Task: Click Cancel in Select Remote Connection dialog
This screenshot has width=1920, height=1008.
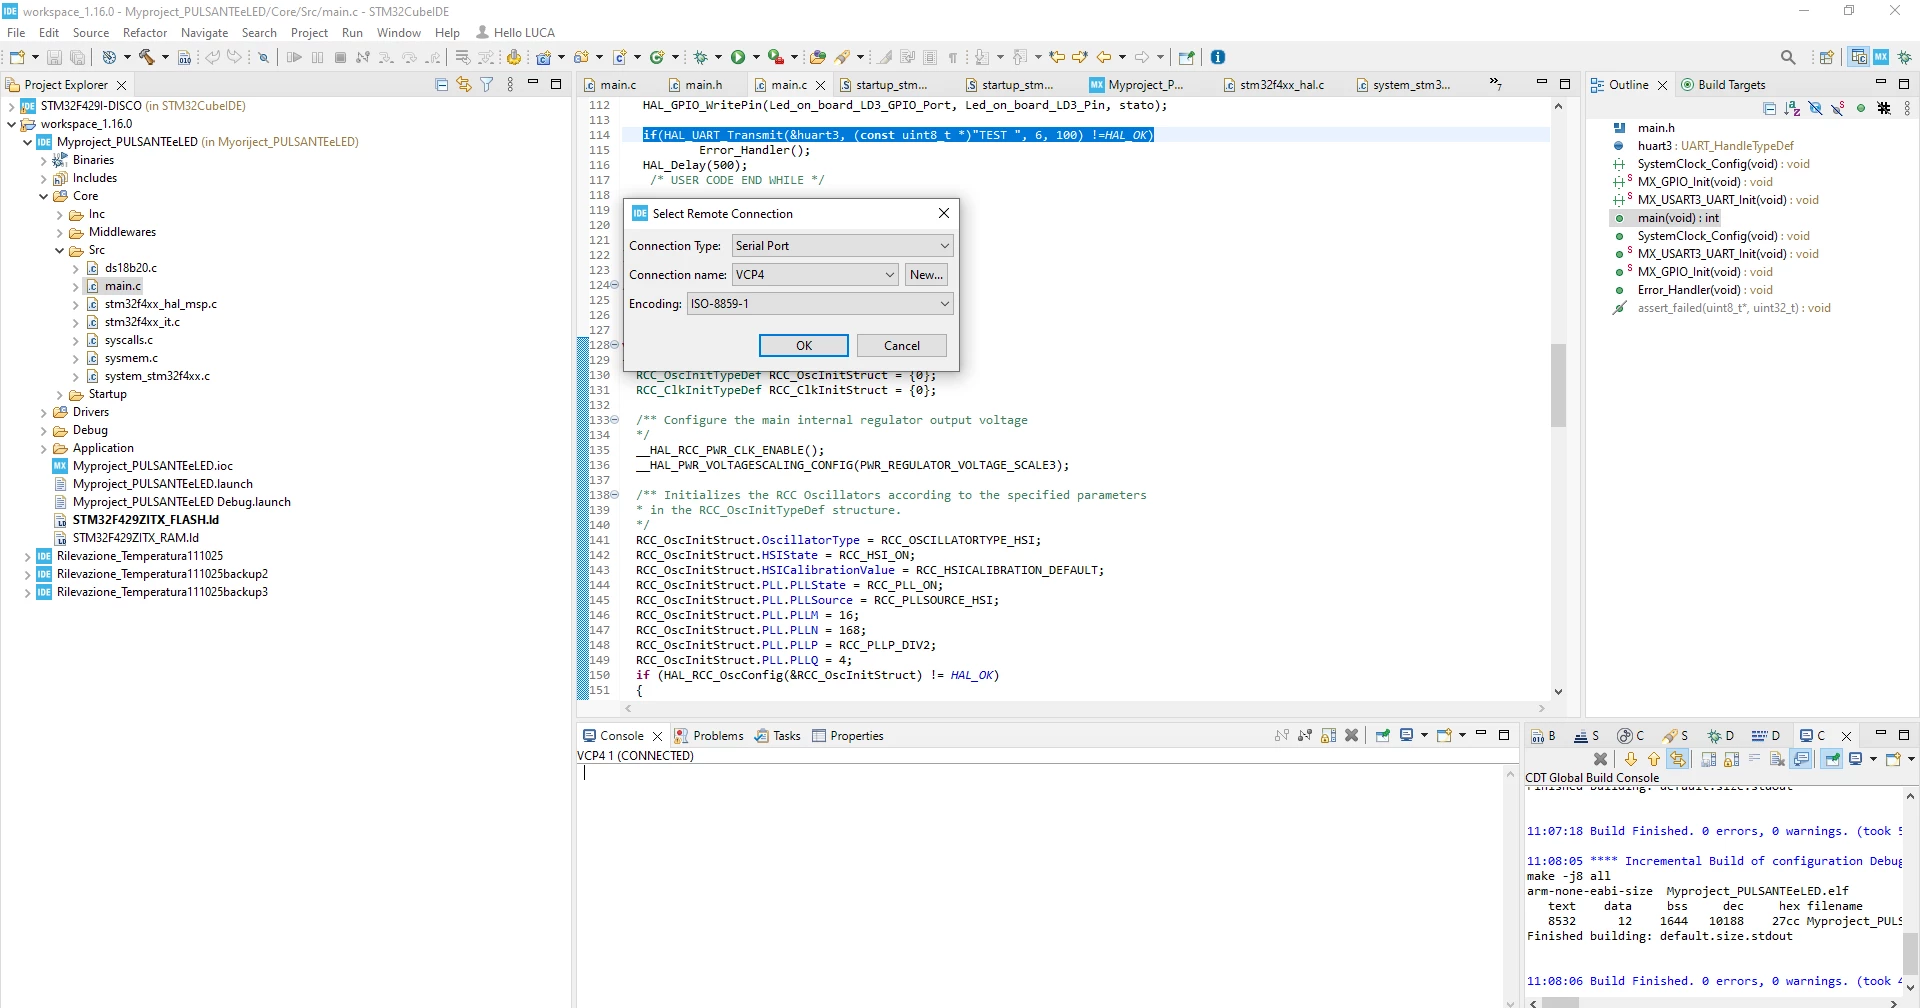Action: click(902, 345)
